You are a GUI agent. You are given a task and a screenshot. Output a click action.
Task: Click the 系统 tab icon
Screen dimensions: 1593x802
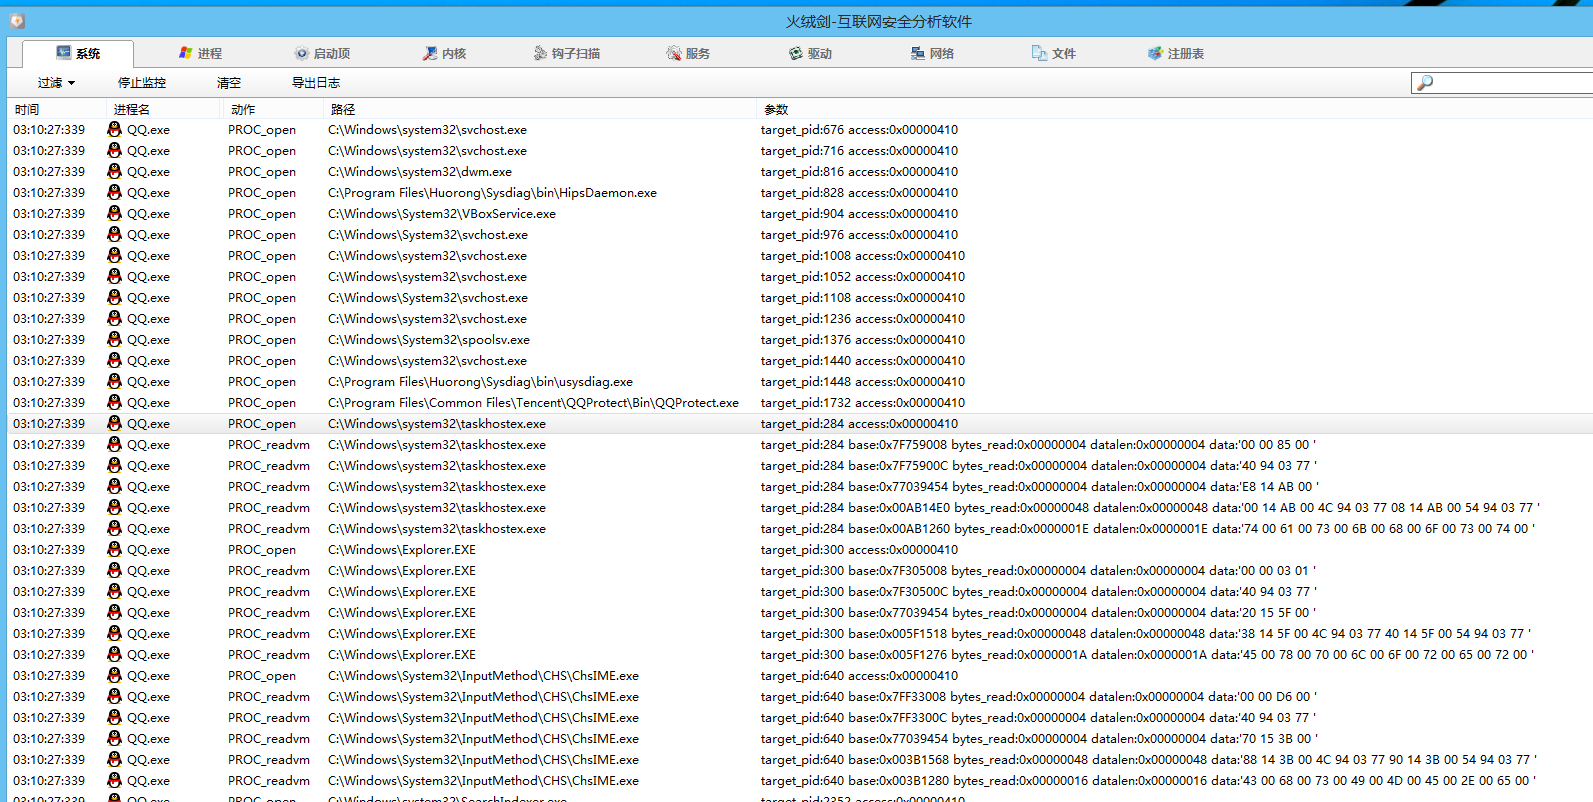pyautogui.click(x=64, y=53)
